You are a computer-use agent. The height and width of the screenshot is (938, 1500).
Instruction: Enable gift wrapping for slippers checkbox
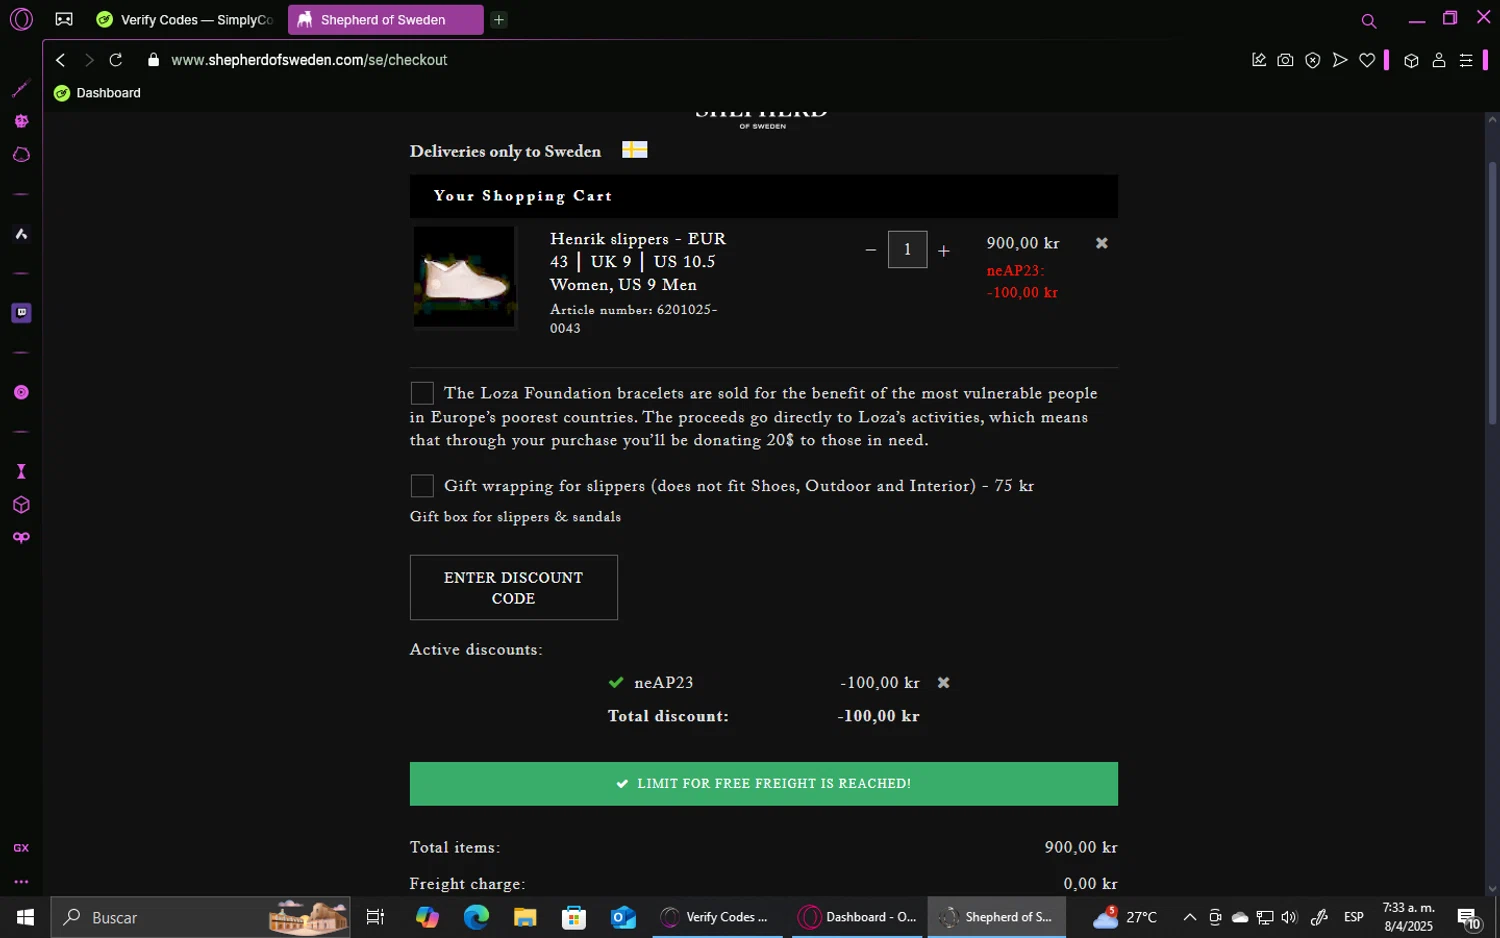click(x=422, y=486)
